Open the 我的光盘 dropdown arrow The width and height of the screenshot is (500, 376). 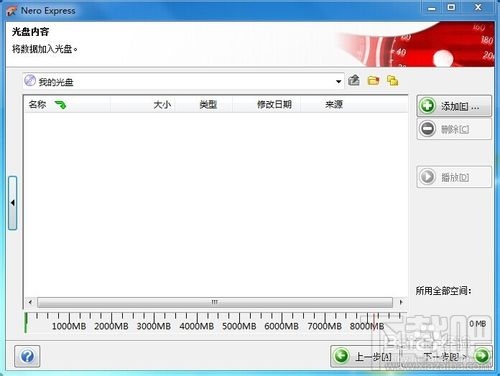(338, 81)
